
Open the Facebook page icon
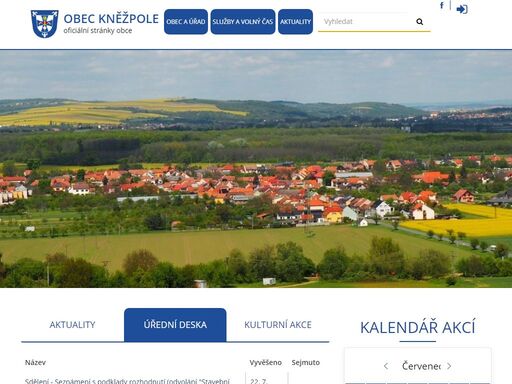tap(442, 5)
